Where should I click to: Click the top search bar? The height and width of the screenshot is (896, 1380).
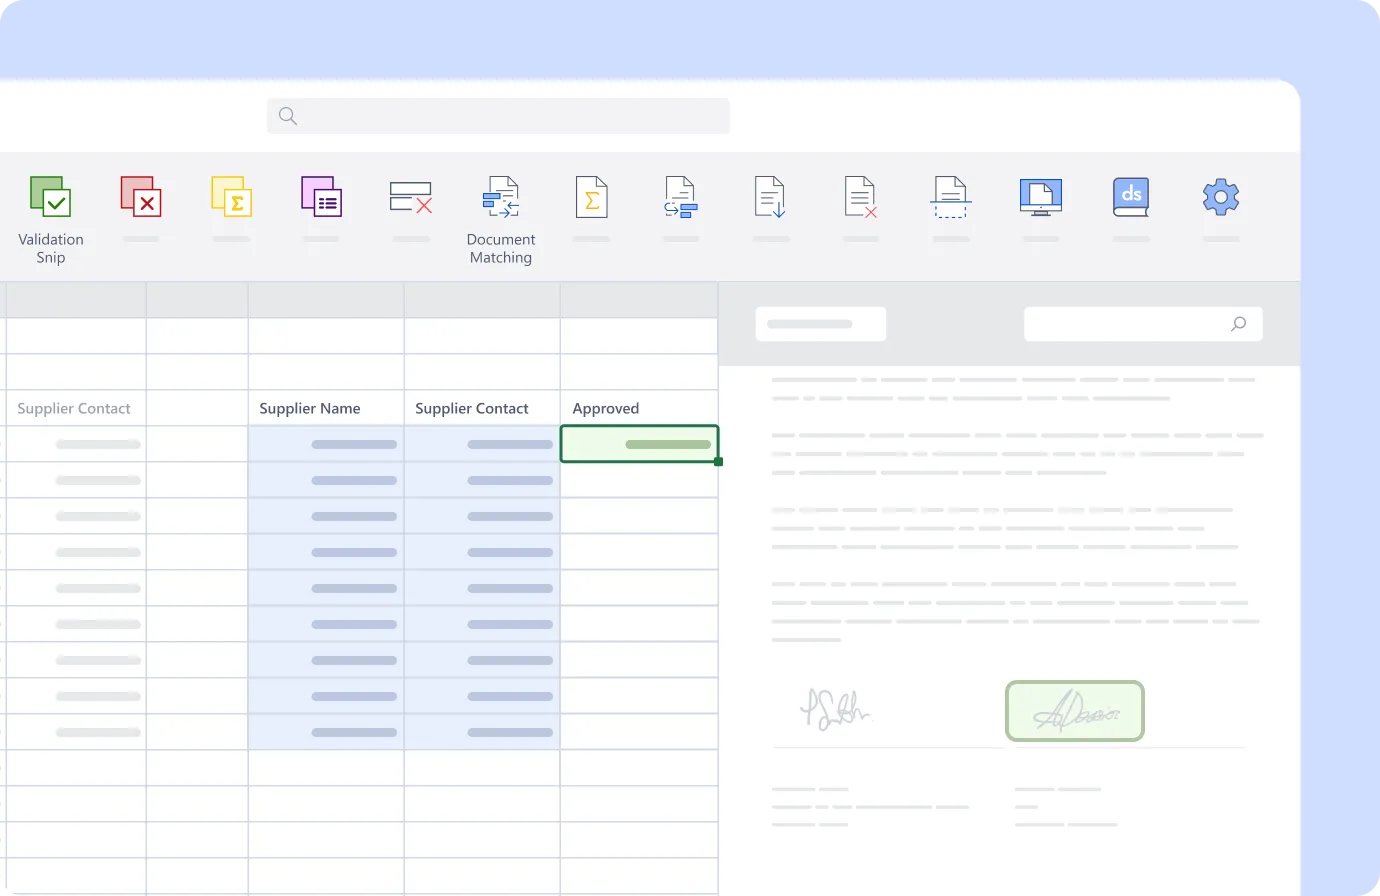click(x=497, y=115)
